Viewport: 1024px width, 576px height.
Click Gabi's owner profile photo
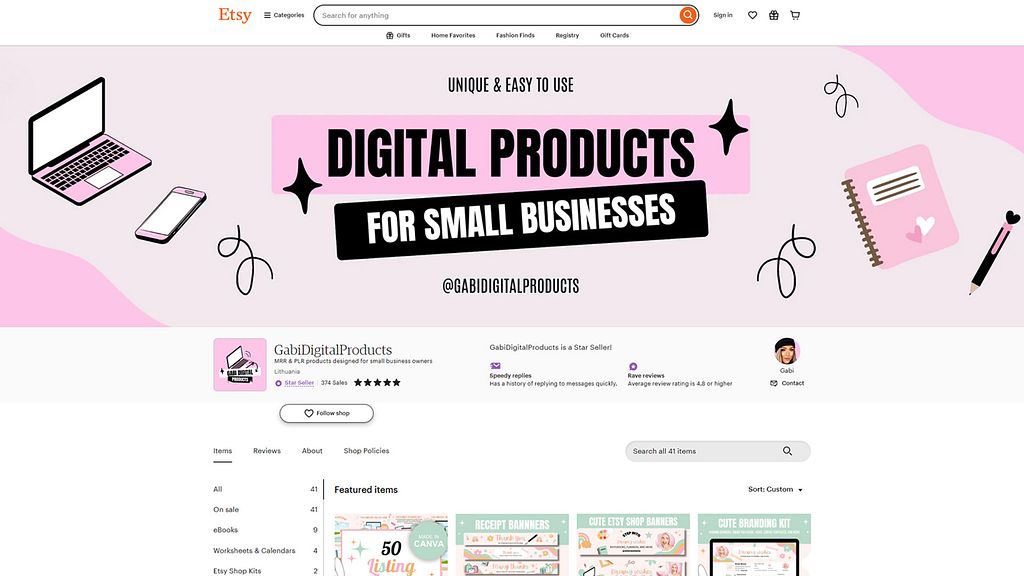coord(786,351)
